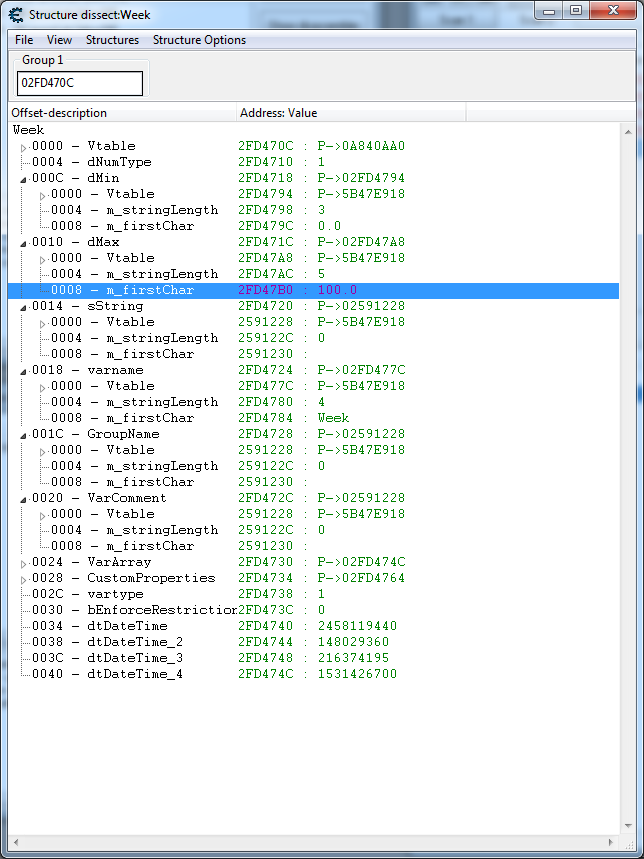Click the Offset-description column header
This screenshot has height=859, width=644.
[x=122, y=113]
